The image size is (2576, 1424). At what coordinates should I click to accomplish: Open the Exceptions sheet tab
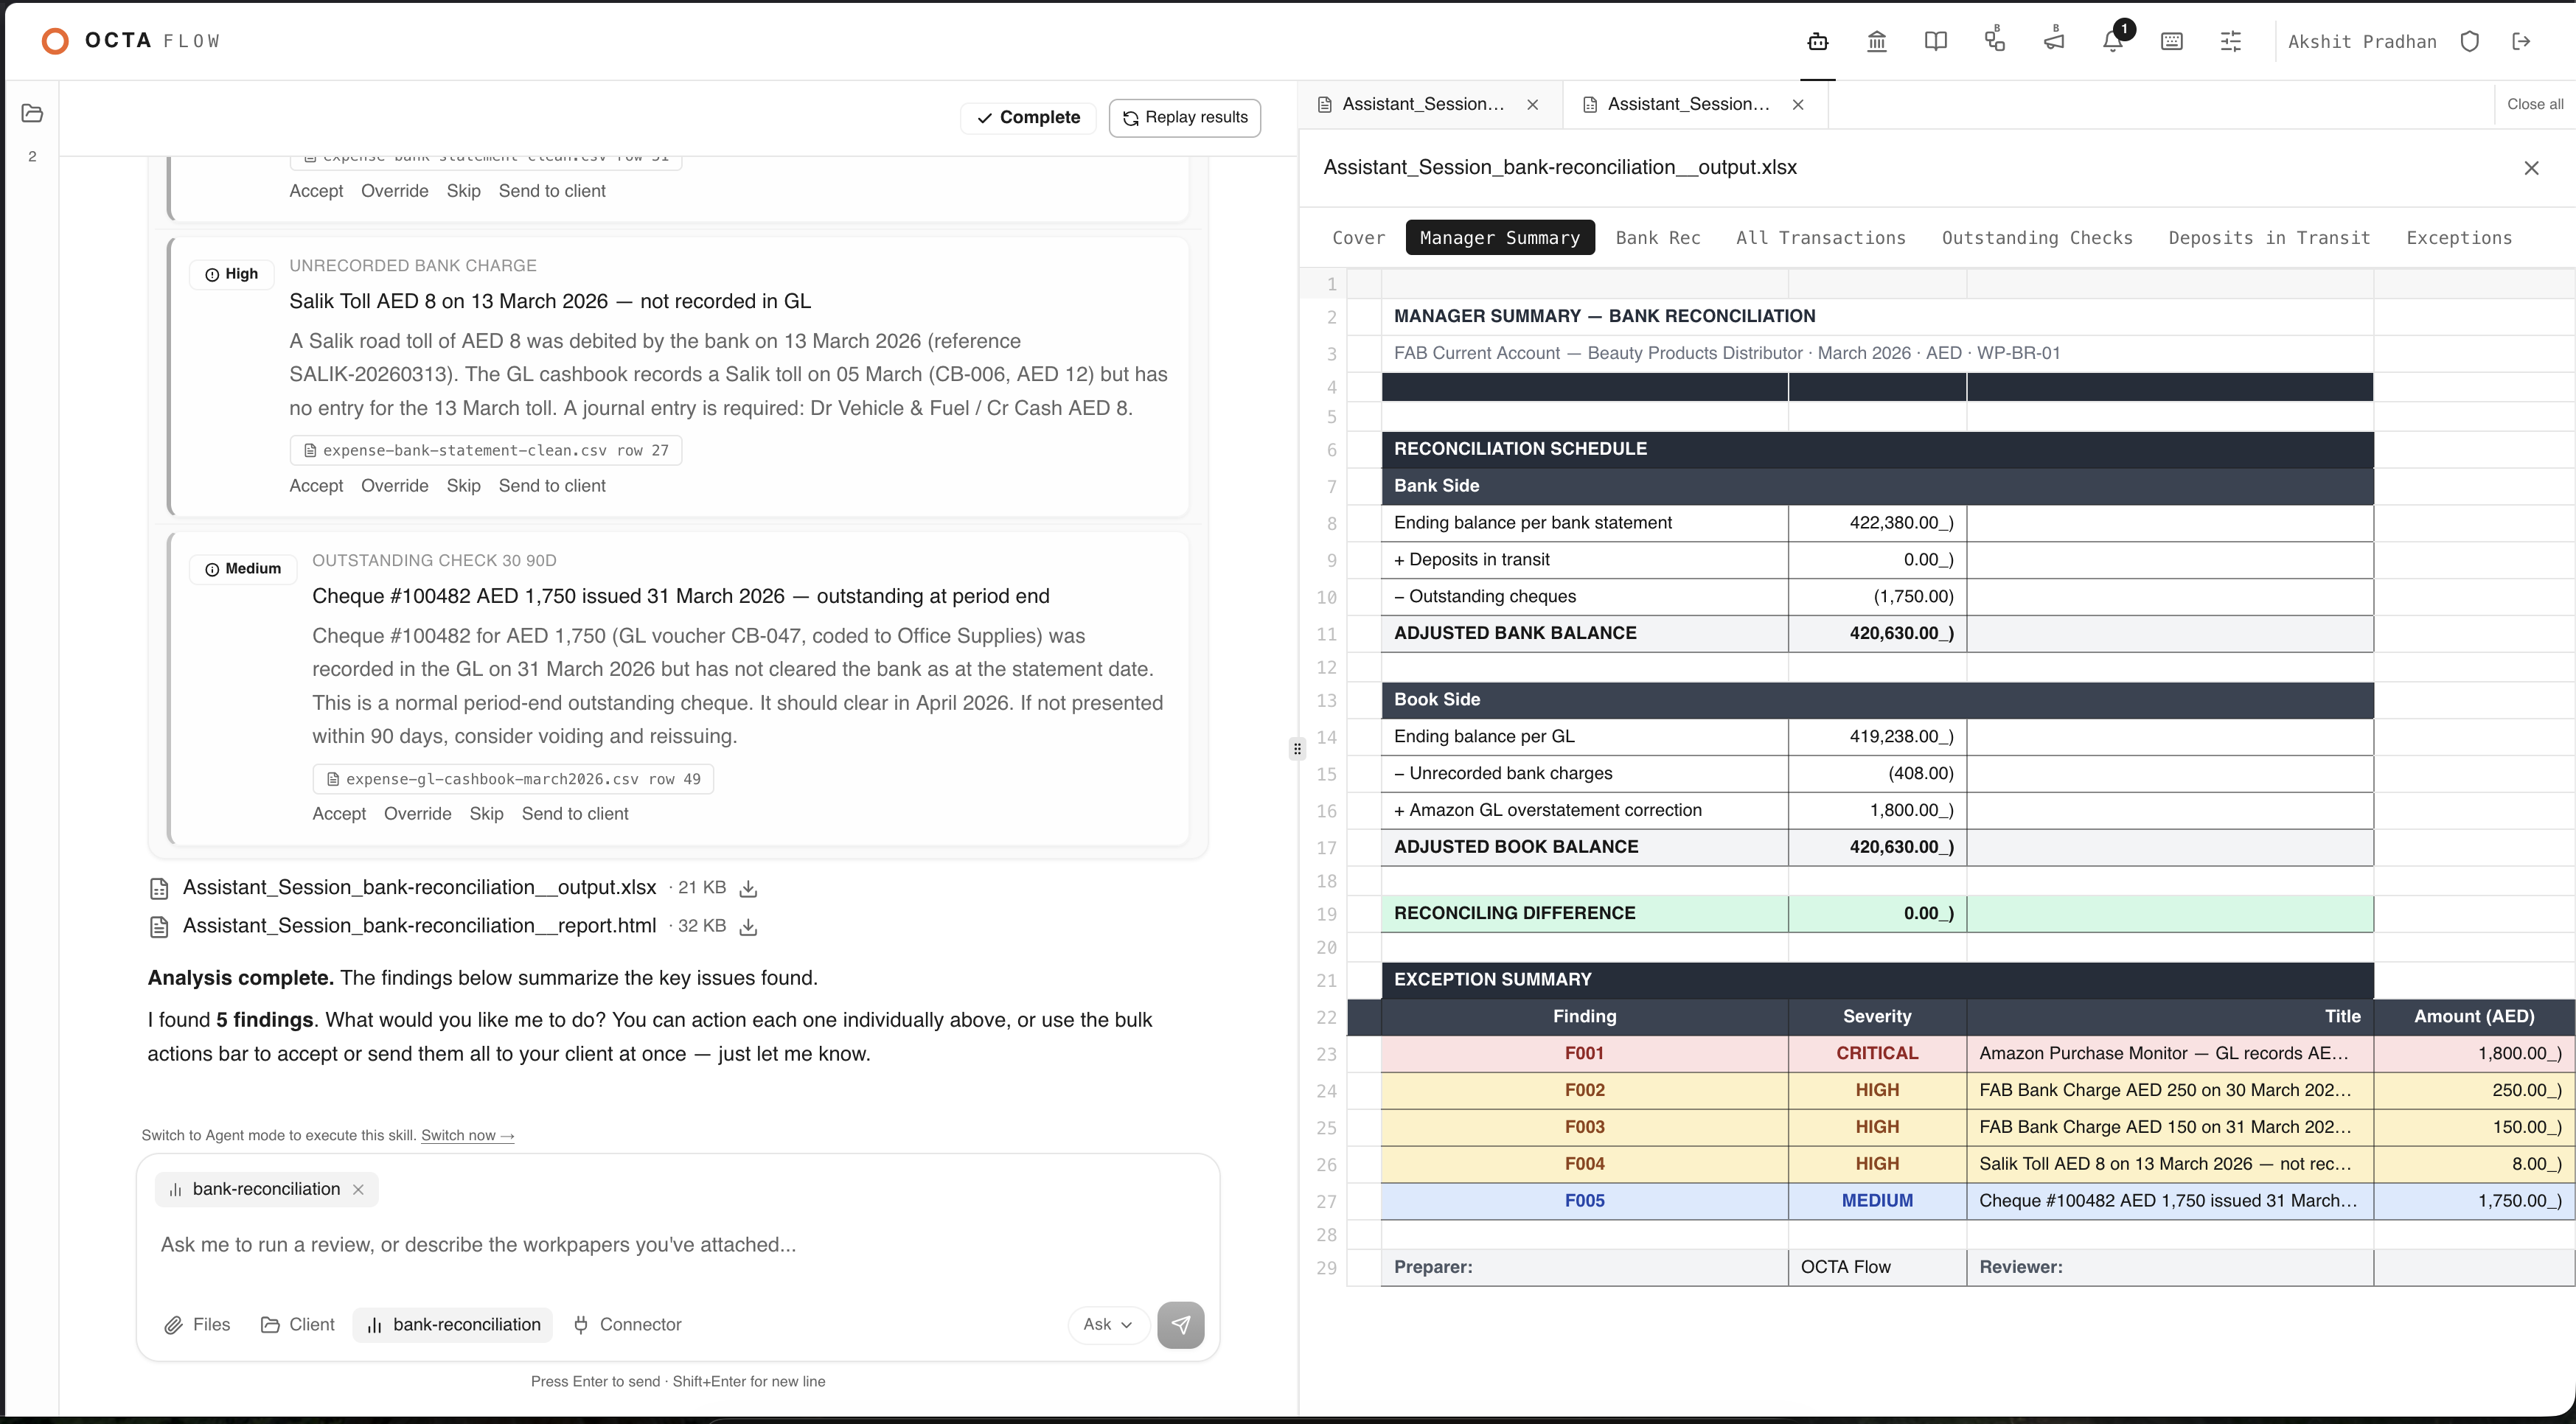click(2459, 238)
